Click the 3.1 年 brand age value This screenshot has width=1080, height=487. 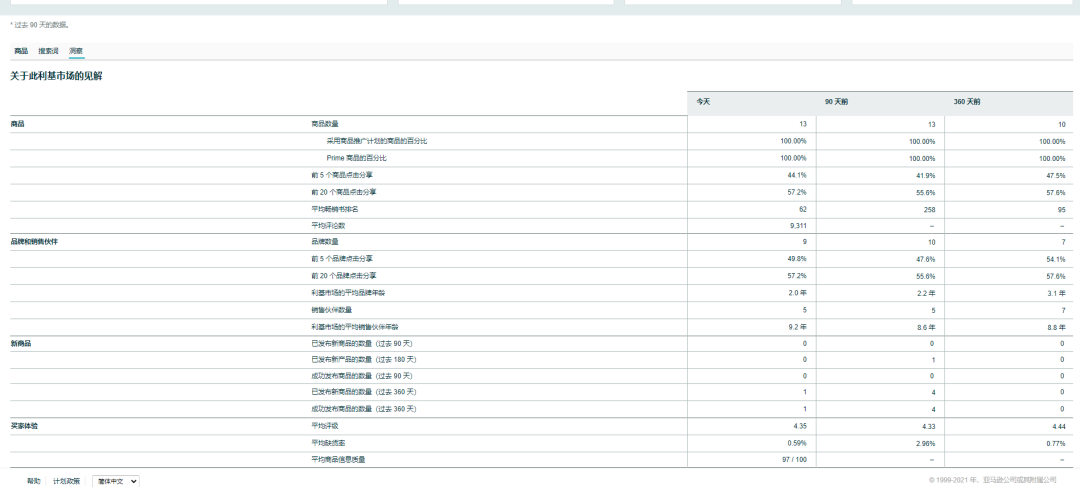(x=1057, y=293)
